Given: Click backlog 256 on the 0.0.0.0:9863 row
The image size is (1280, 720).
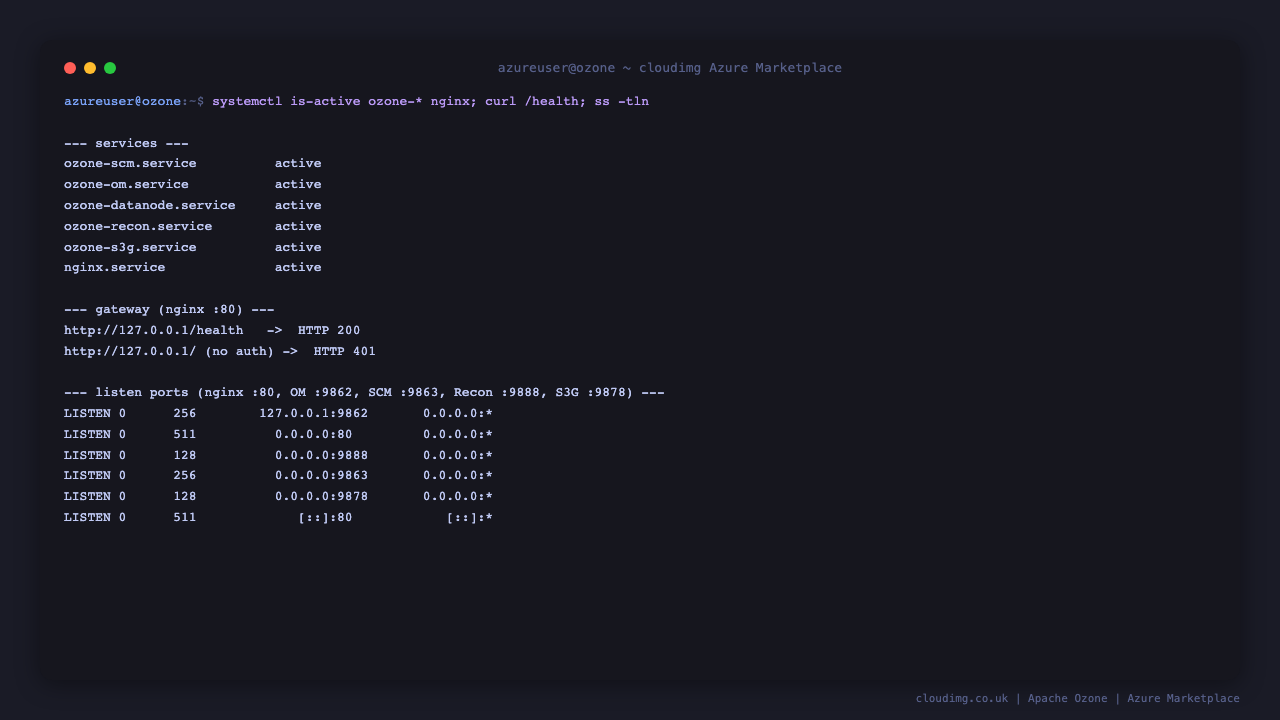Looking at the screenshot, I should click(x=185, y=476).
